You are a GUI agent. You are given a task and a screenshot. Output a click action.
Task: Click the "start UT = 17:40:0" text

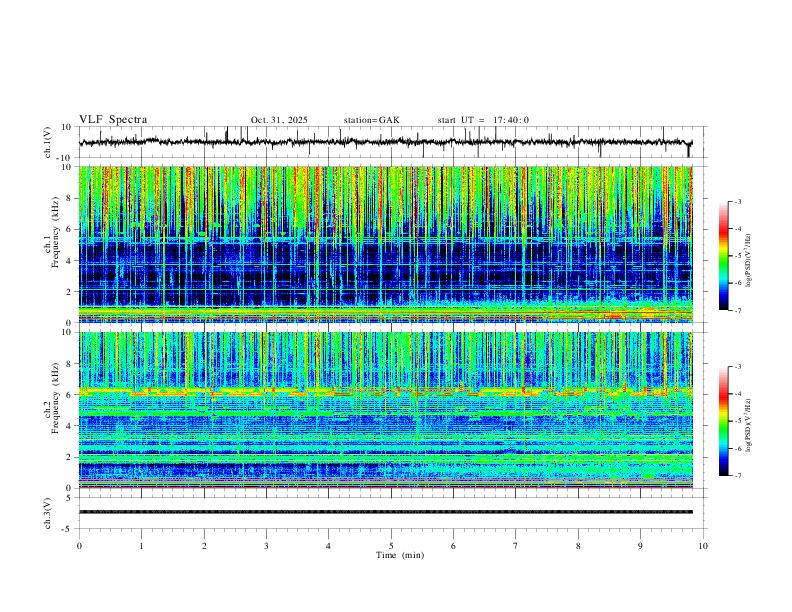(483, 120)
